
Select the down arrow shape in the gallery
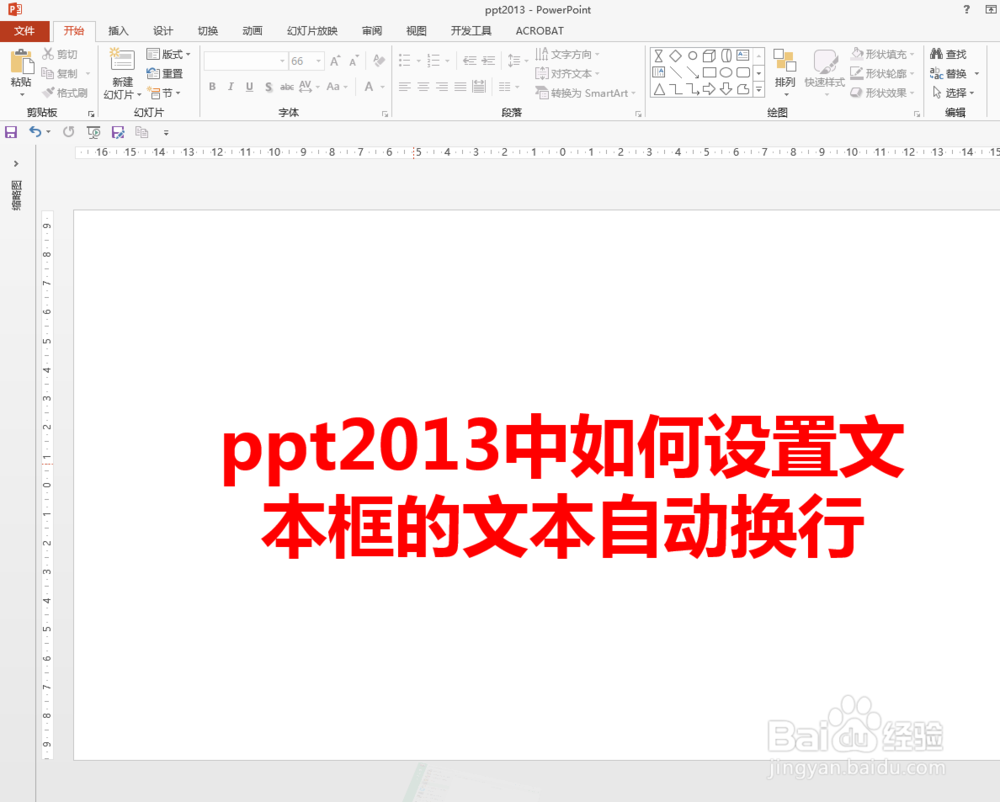pos(726,89)
